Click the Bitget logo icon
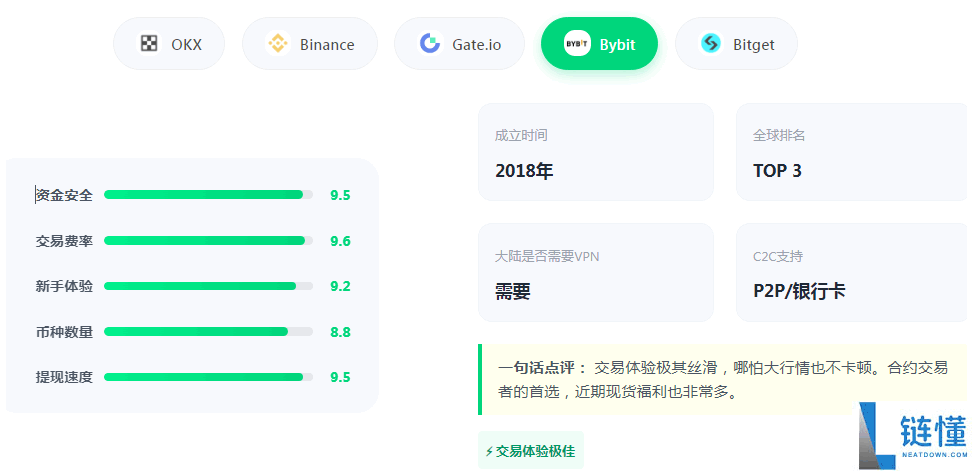The width and height of the screenshot is (972, 471). 710,43
